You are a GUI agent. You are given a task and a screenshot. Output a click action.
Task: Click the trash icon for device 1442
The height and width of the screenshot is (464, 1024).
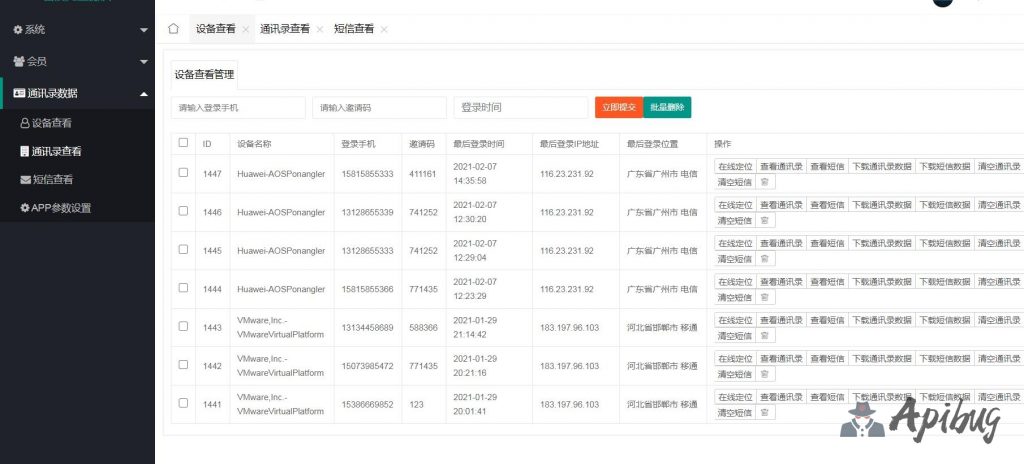tap(765, 374)
